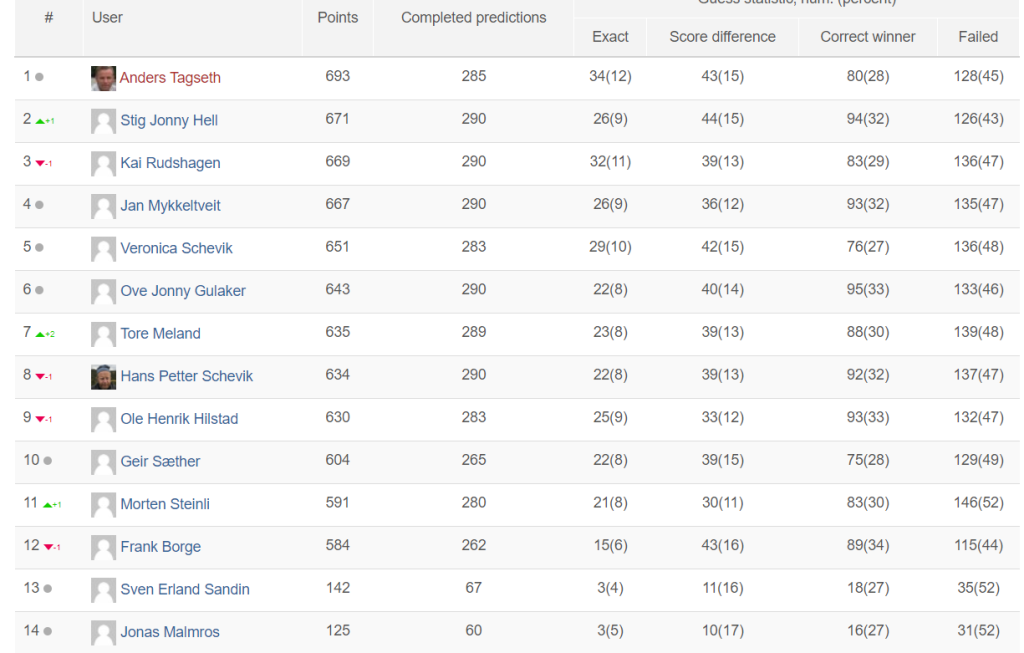Viewport: 1024px width, 653px height.
Task: Click the green up arrow at rank 11
Action: point(48,504)
